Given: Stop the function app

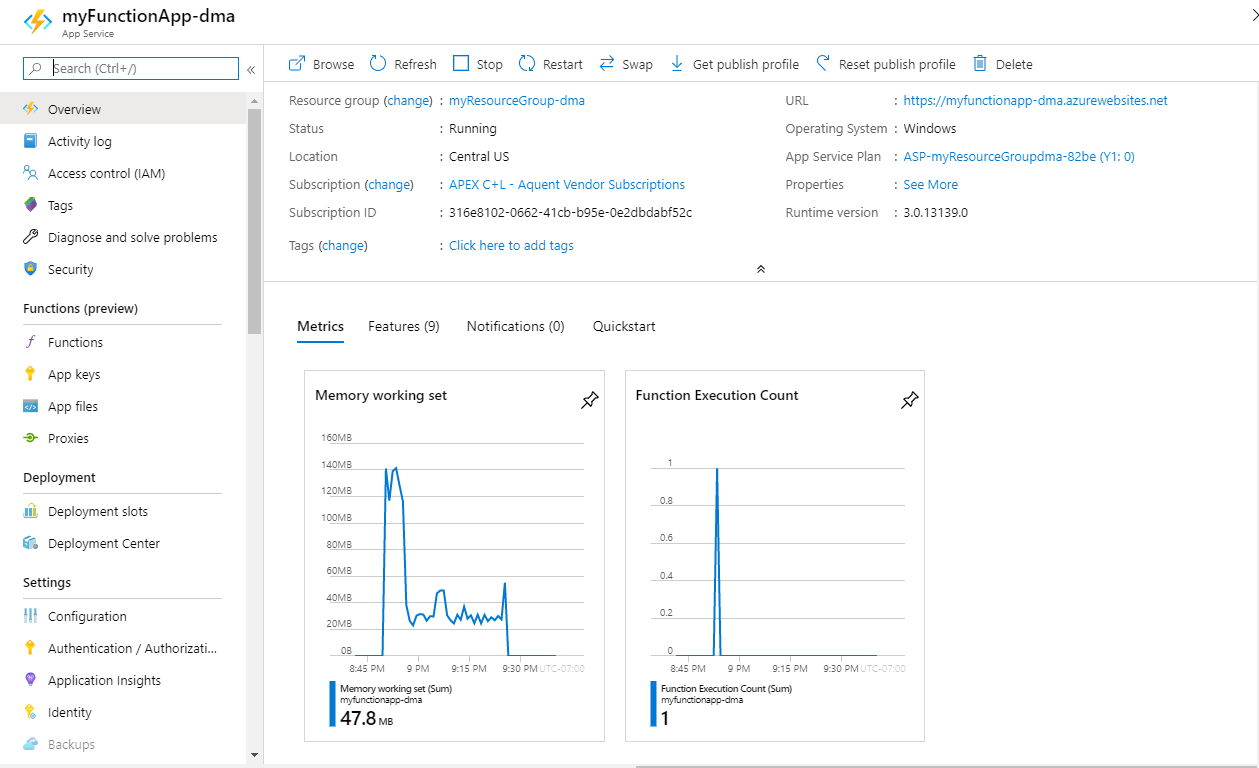Looking at the screenshot, I should click(461, 64).
